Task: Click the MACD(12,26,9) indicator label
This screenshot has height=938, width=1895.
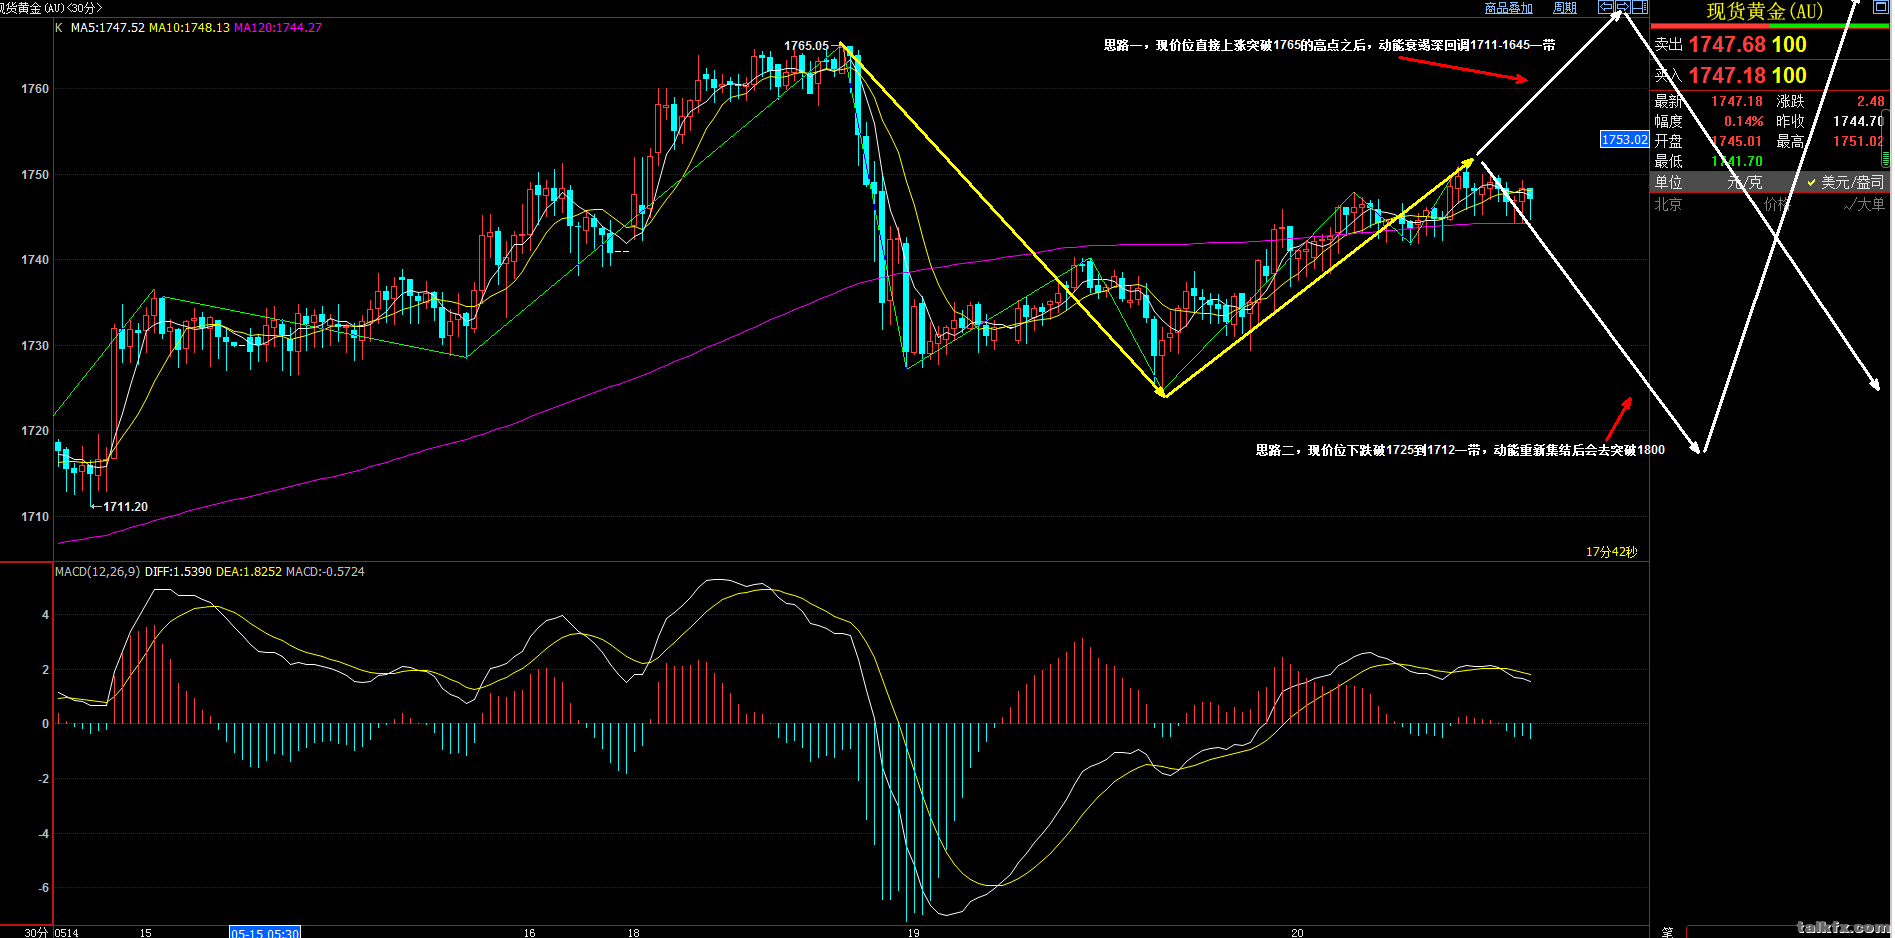Action: click(x=97, y=572)
